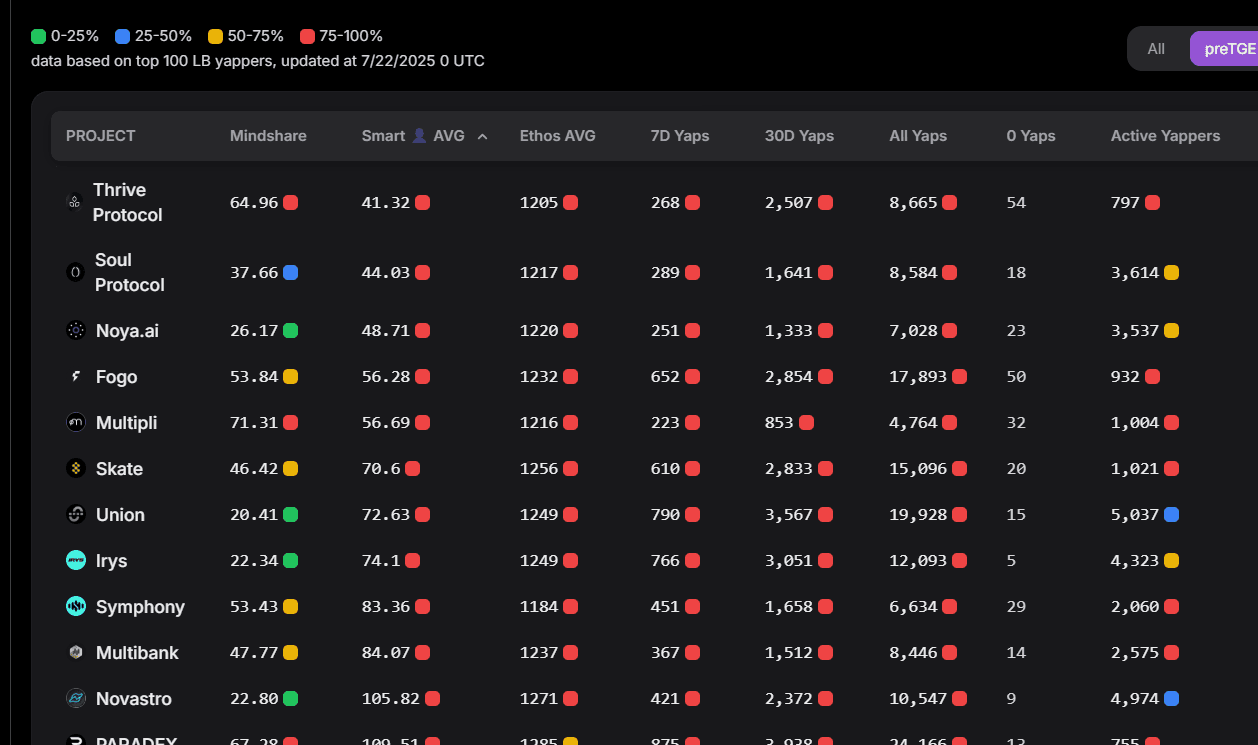The width and height of the screenshot is (1258, 745).
Task: Click Symphony Ethos AVG value 1184
Action: click(539, 607)
